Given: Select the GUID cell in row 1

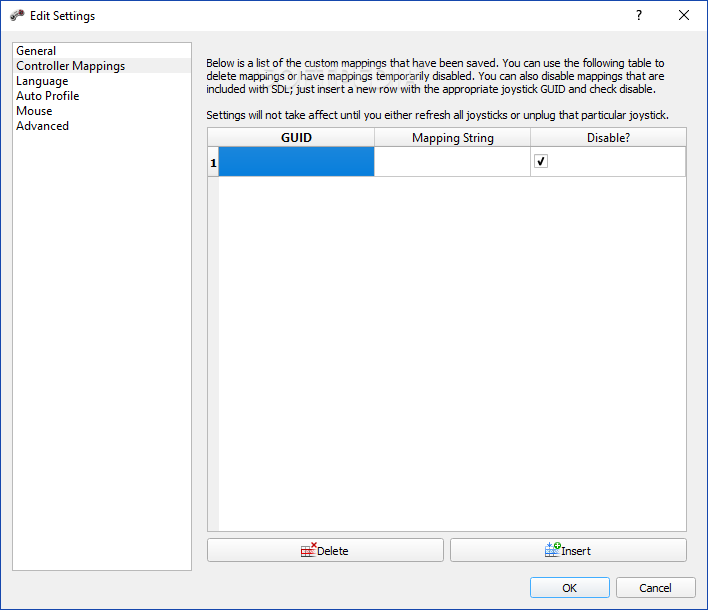Looking at the screenshot, I should (x=296, y=162).
